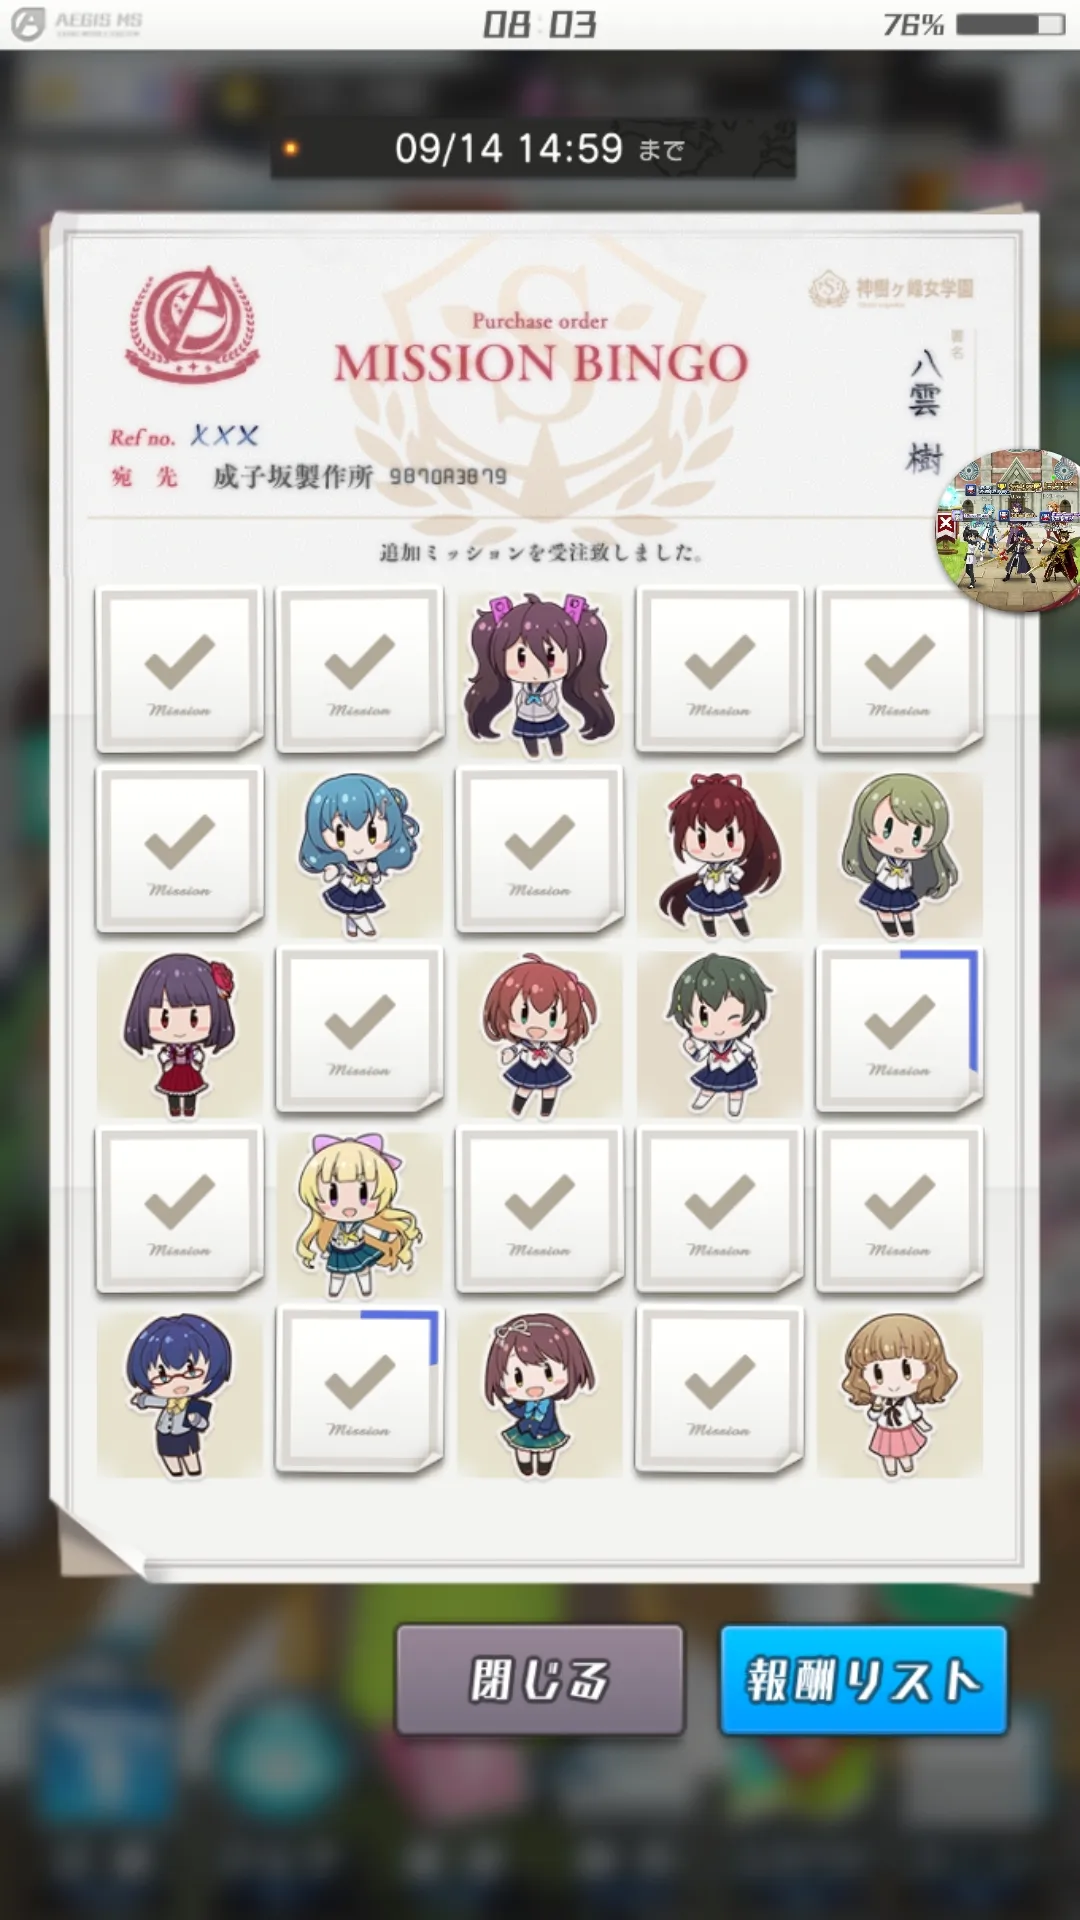Select the blue-cornered checked Mission card in third row
The width and height of the screenshot is (1080, 1920).
[x=899, y=1030]
